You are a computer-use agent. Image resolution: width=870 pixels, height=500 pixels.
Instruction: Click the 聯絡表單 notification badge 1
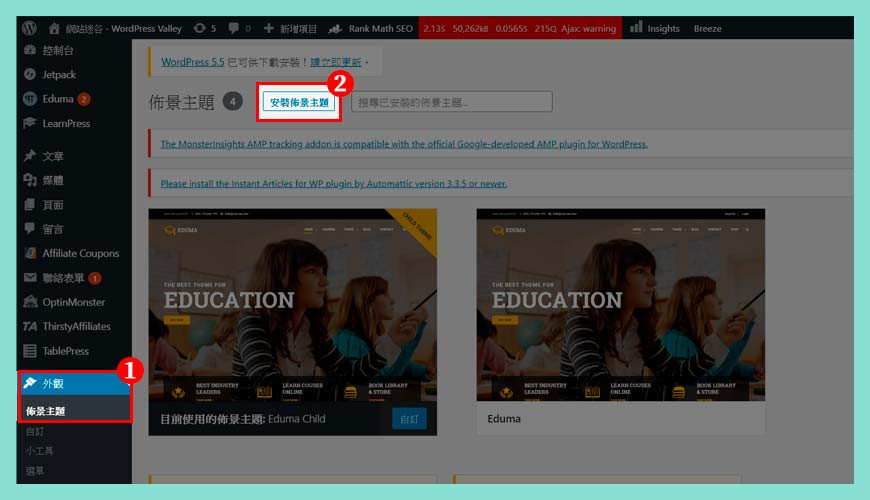tap(95, 278)
